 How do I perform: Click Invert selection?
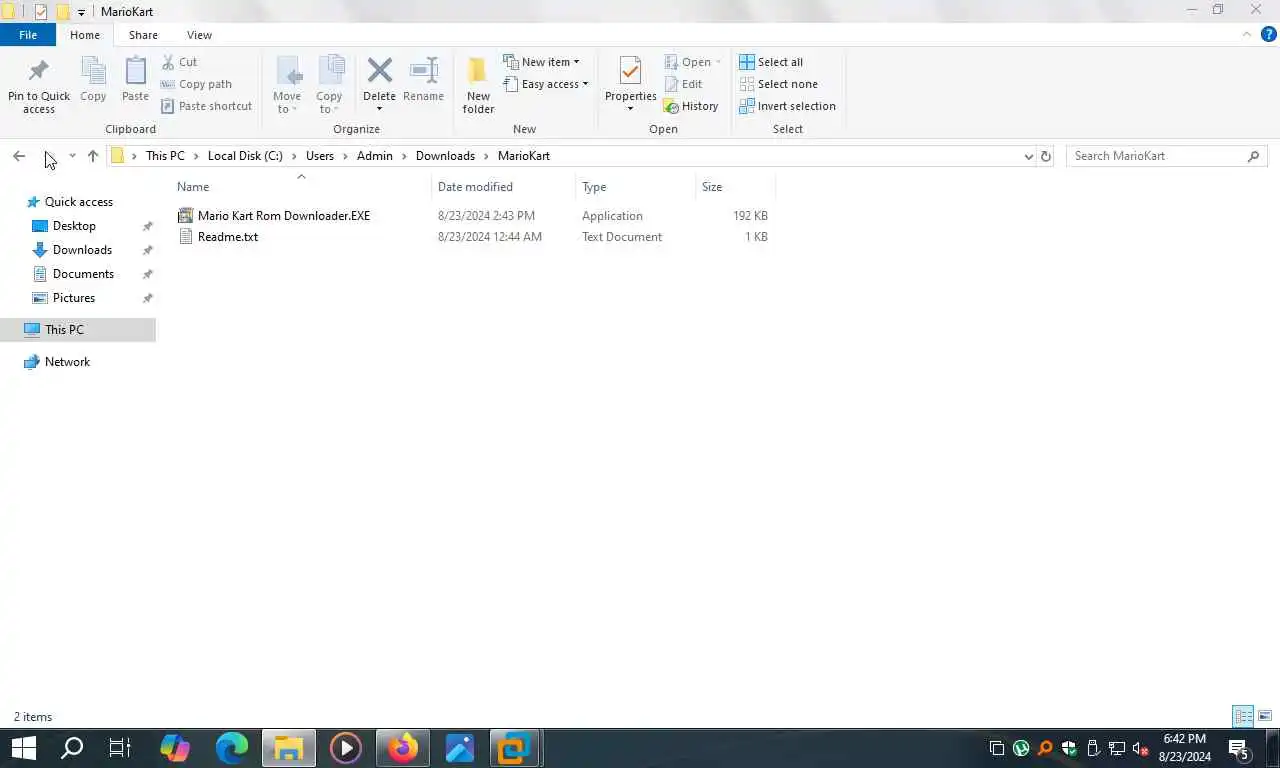click(786, 106)
